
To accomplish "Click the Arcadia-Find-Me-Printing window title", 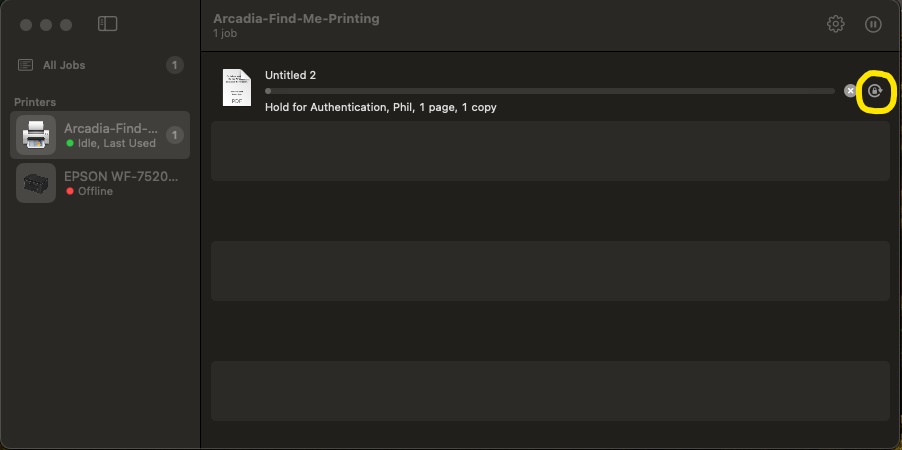I will [x=296, y=18].
